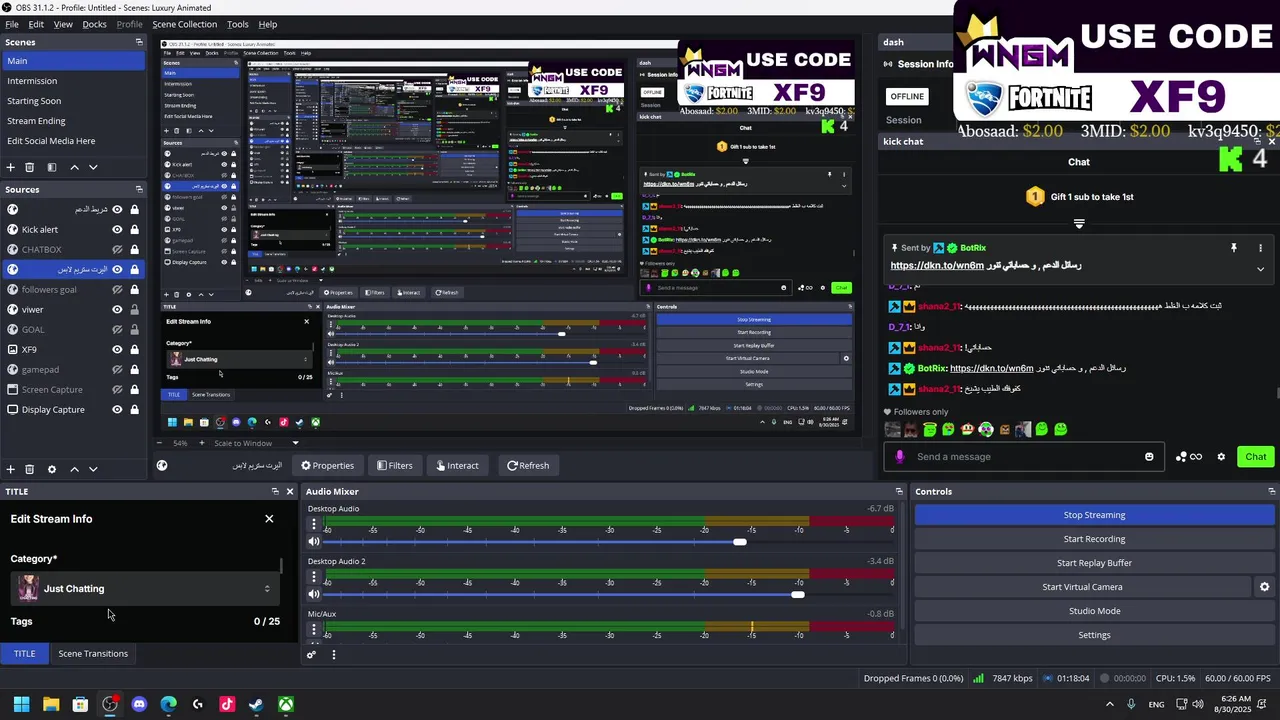Expand gift sub leaderboard arrow
Viewport: 1280px width, 720px height.
1079,224
